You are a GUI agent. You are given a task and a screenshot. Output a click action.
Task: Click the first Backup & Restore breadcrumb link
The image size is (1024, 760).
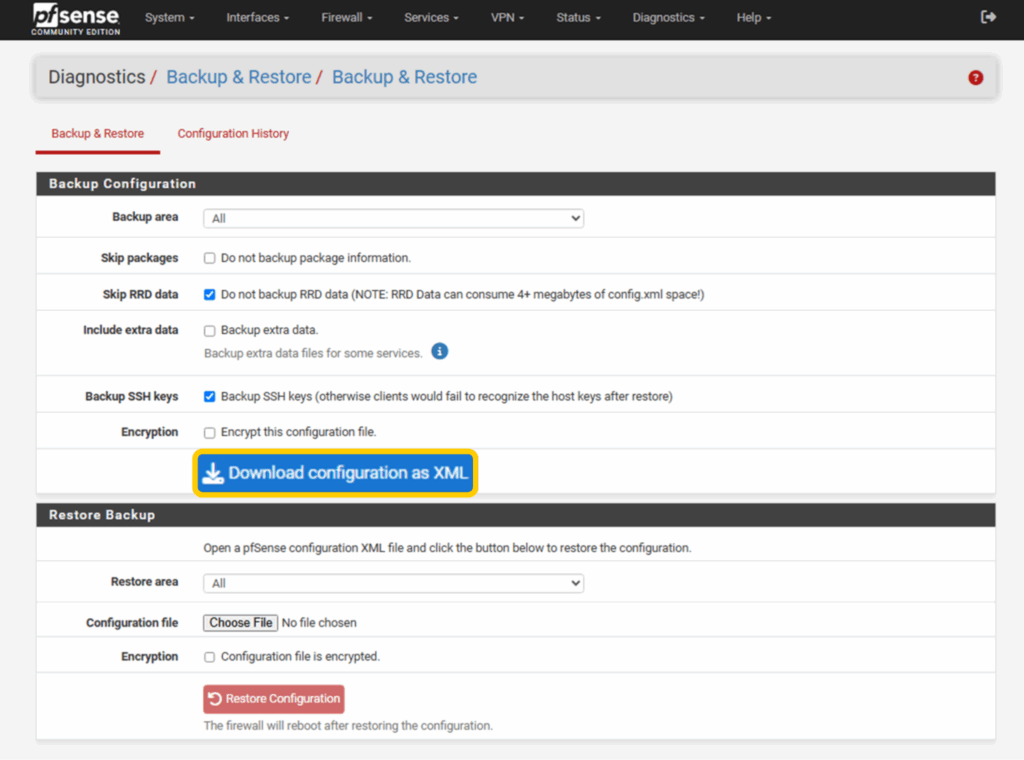tap(238, 77)
